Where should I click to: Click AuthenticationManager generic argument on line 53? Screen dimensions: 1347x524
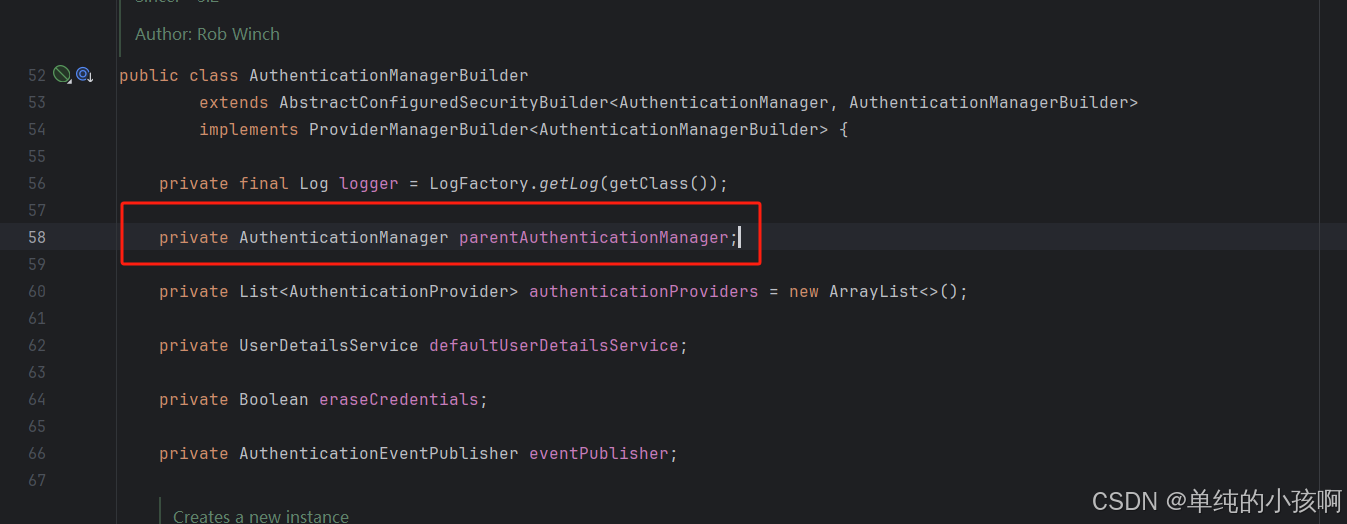pyautogui.click(x=724, y=102)
